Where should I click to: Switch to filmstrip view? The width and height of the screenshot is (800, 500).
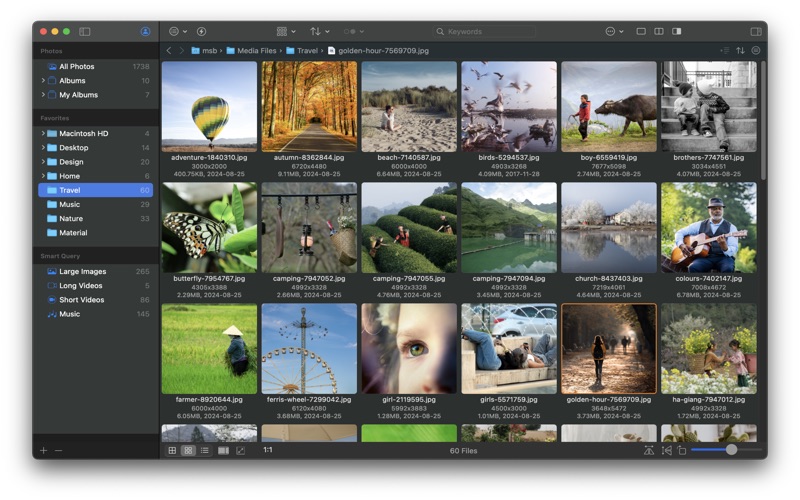click(x=223, y=451)
